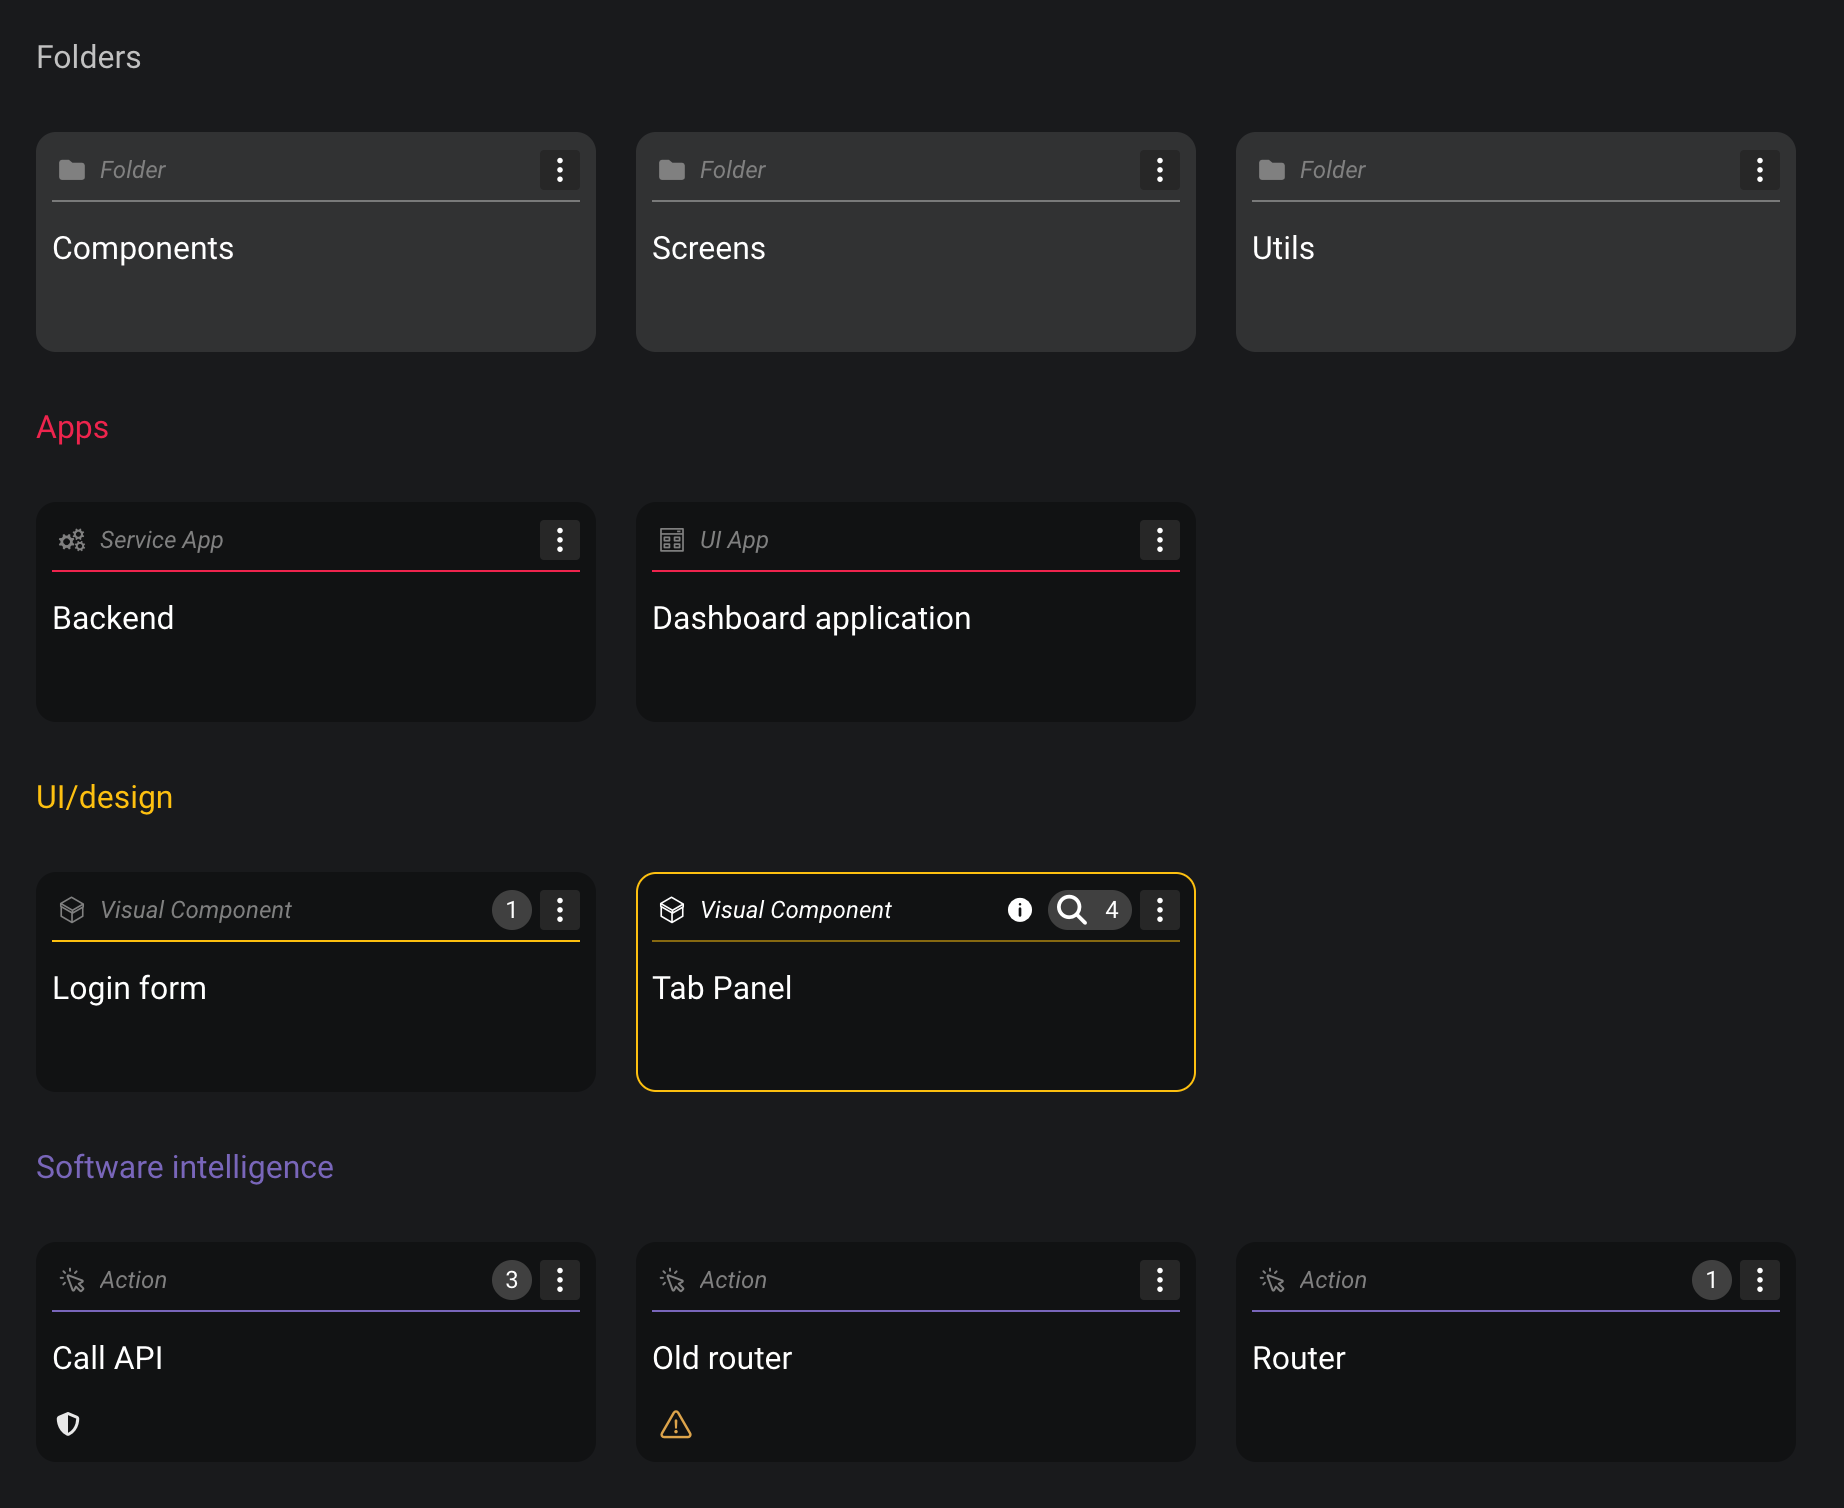
Task: Click the "1" badge on the Router card
Action: [1711, 1279]
